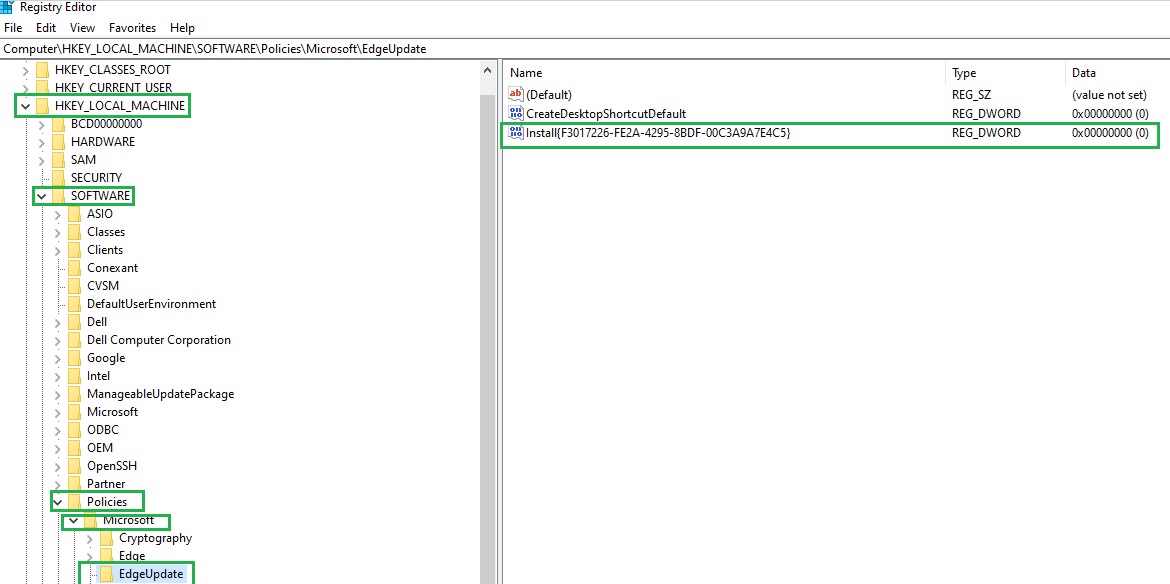Click the EdgeUpdate key folder icon
This screenshot has height=584, width=1170.
[106, 574]
